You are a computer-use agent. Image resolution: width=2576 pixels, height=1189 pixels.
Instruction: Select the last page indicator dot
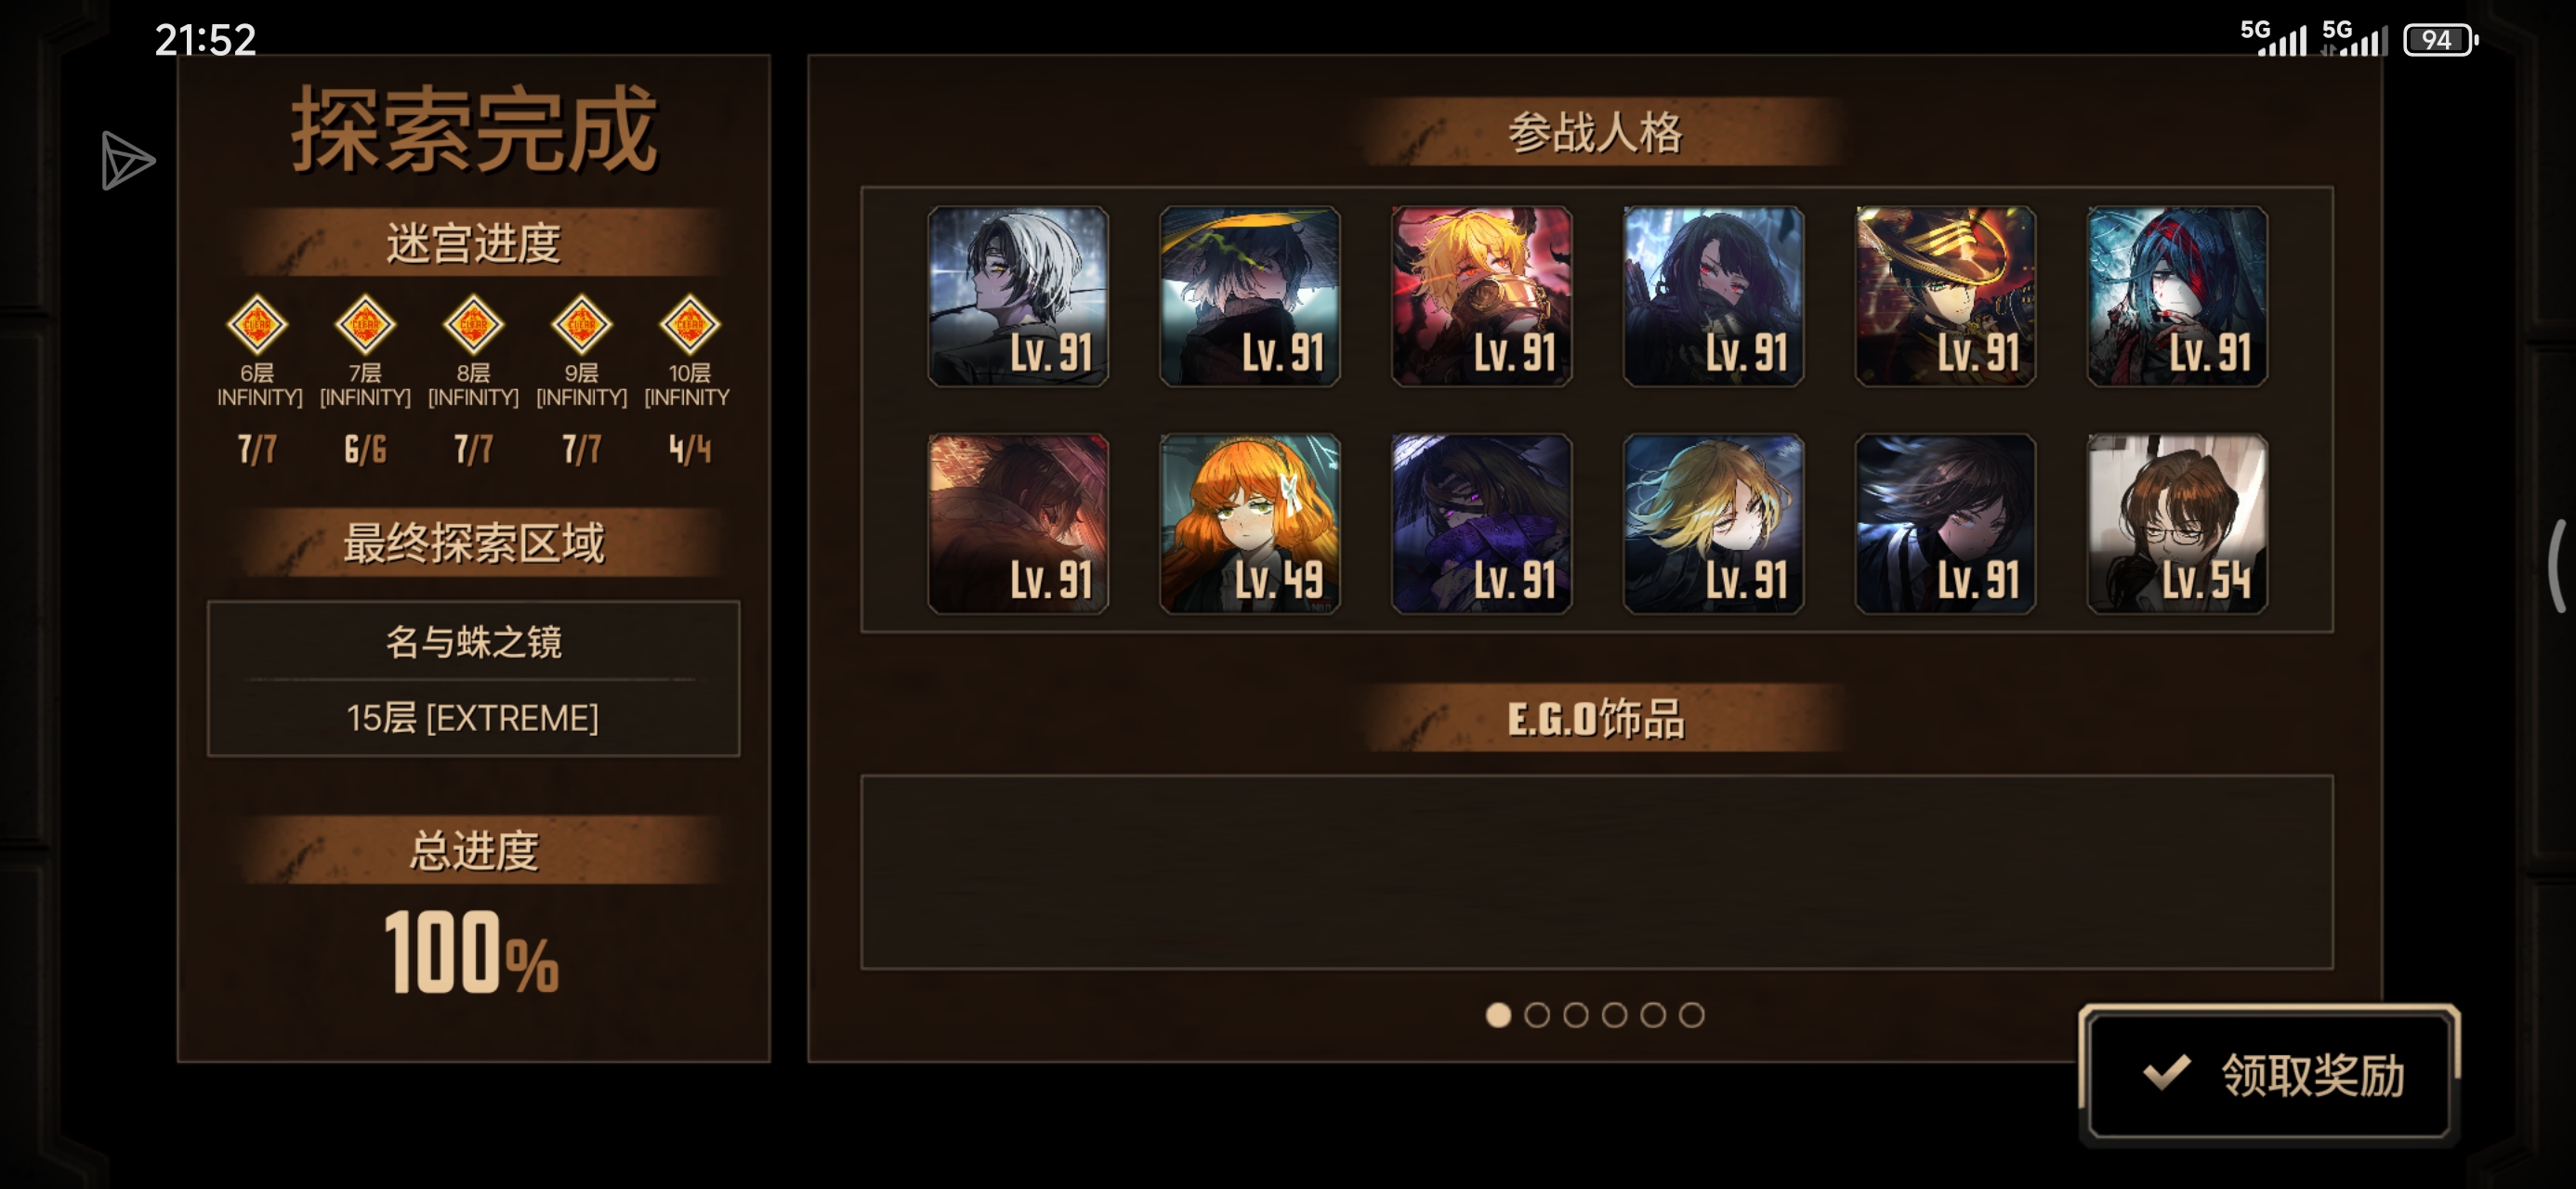click(x=1691, y=1015)
